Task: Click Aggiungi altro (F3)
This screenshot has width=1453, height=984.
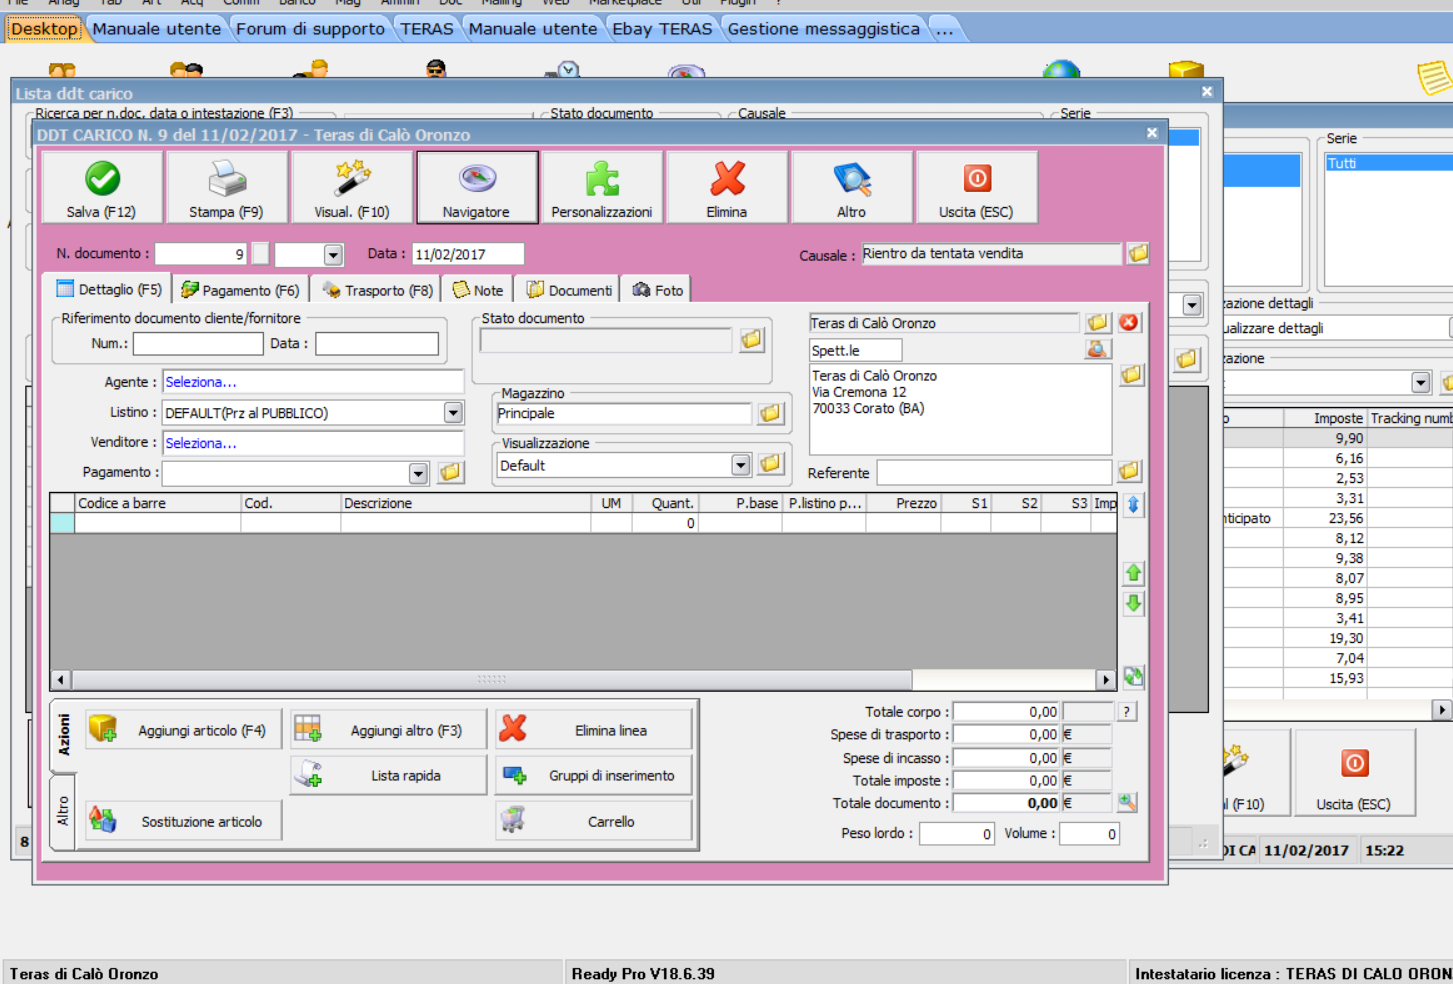Action: coord(389,730)
